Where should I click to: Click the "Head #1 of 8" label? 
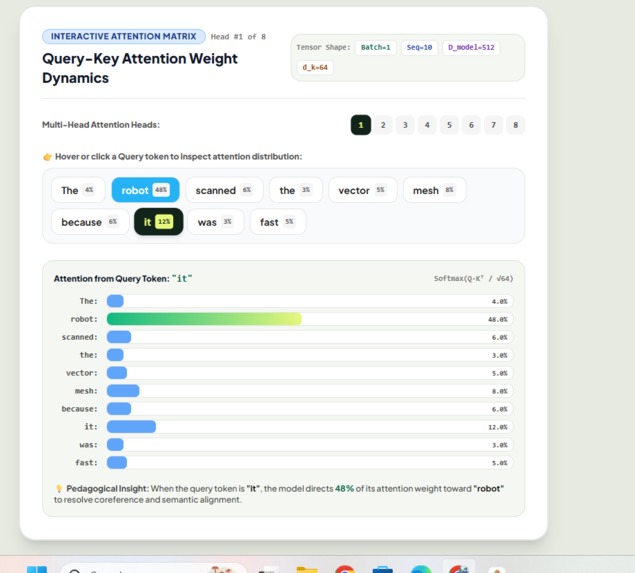[x=238, y=37]
